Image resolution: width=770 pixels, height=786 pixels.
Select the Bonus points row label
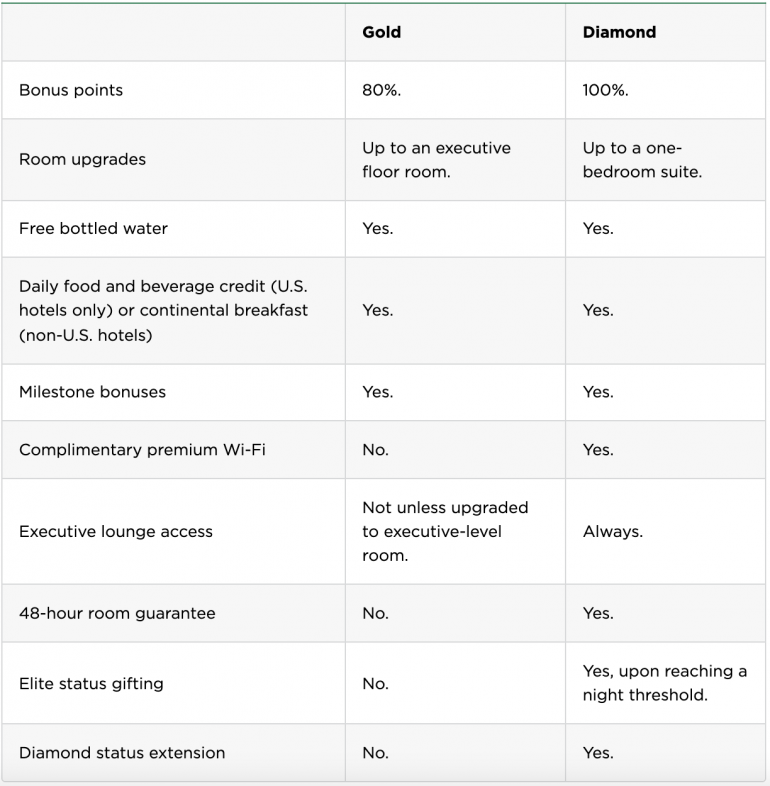pyautogui.click(x=71, y=90)
